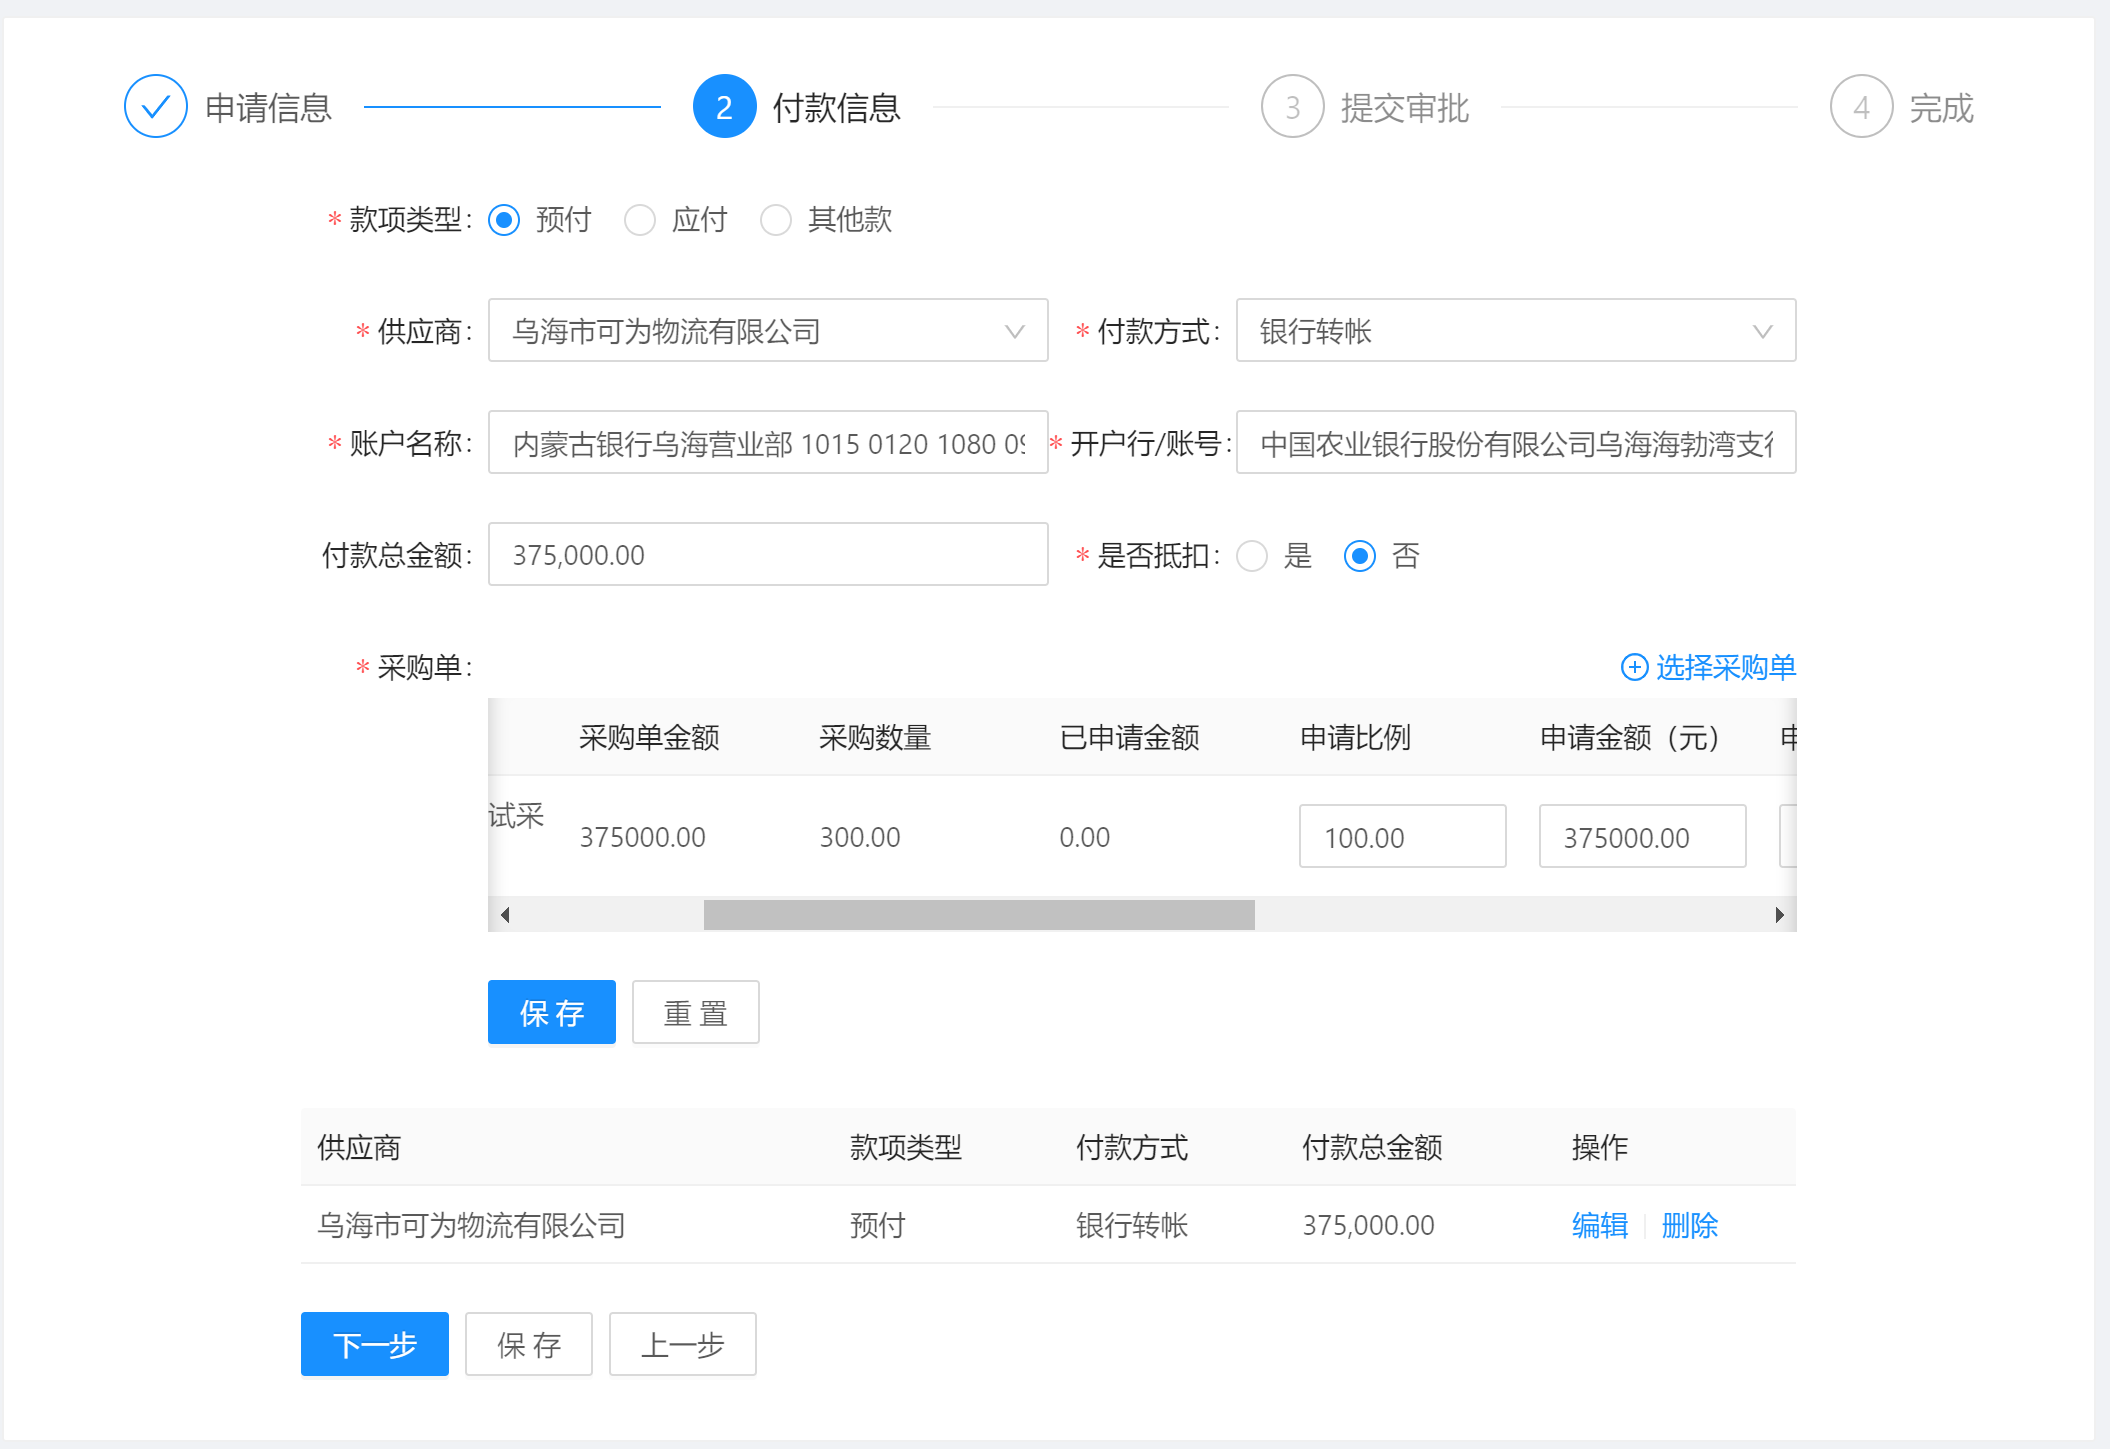Image resolution: width=2110 pixels, height=1449 pixels.
Task: Open the 供应商 dropdown
Action: point(767,331)
